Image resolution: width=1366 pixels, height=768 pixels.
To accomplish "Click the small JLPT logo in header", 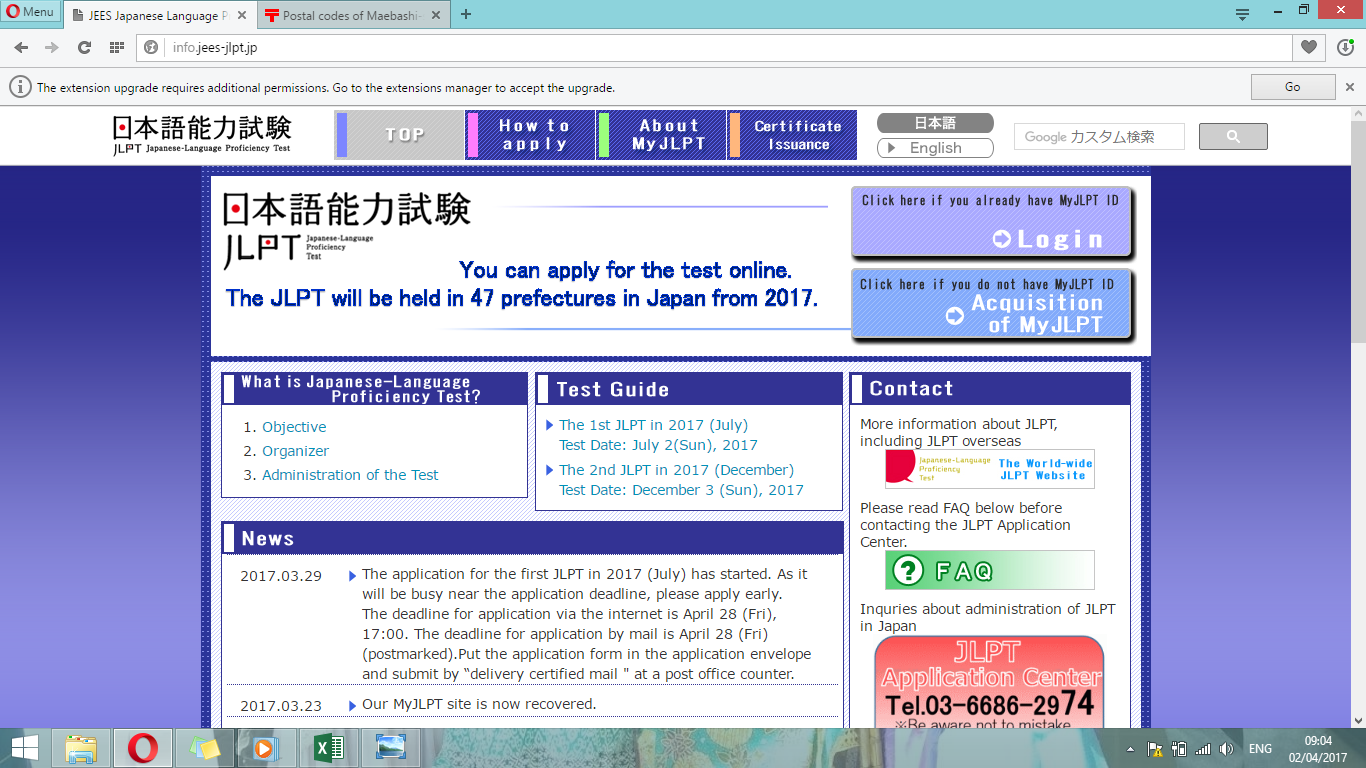I will [202, 135].
